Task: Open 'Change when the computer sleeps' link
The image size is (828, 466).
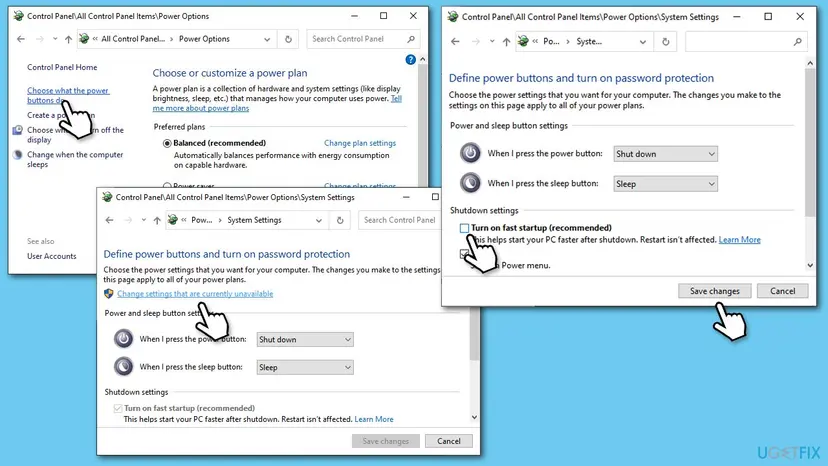Action: pos(75,160)
